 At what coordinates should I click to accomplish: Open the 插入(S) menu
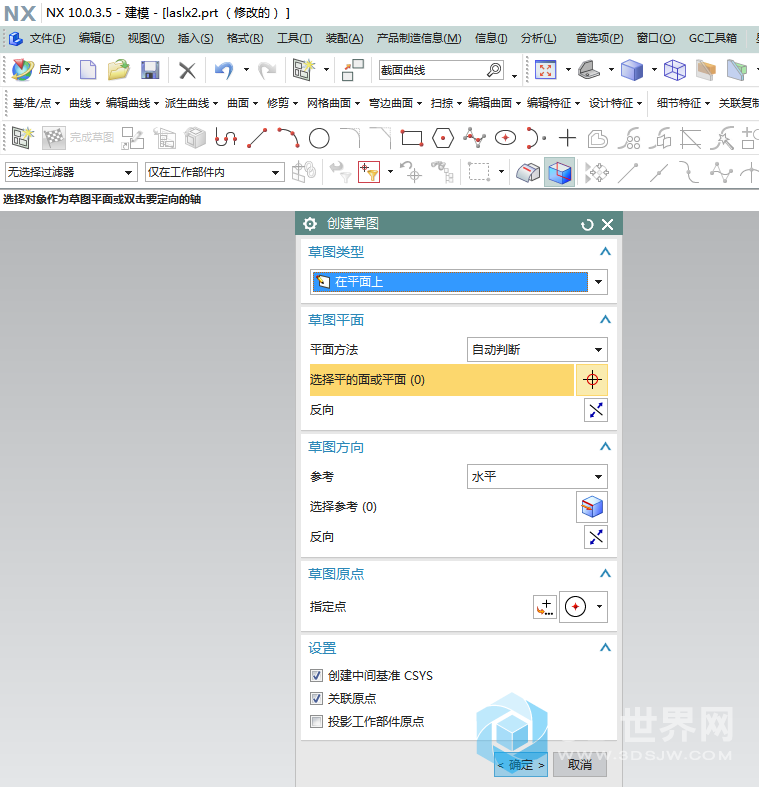coord(195,38)
